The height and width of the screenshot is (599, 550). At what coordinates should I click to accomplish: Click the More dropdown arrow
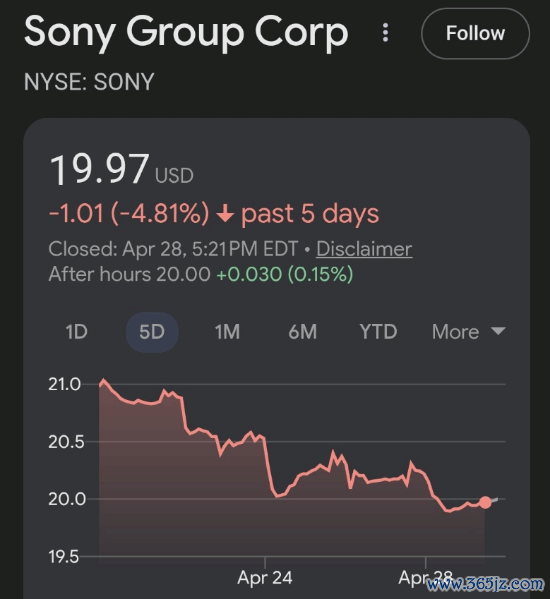(498, 331)
